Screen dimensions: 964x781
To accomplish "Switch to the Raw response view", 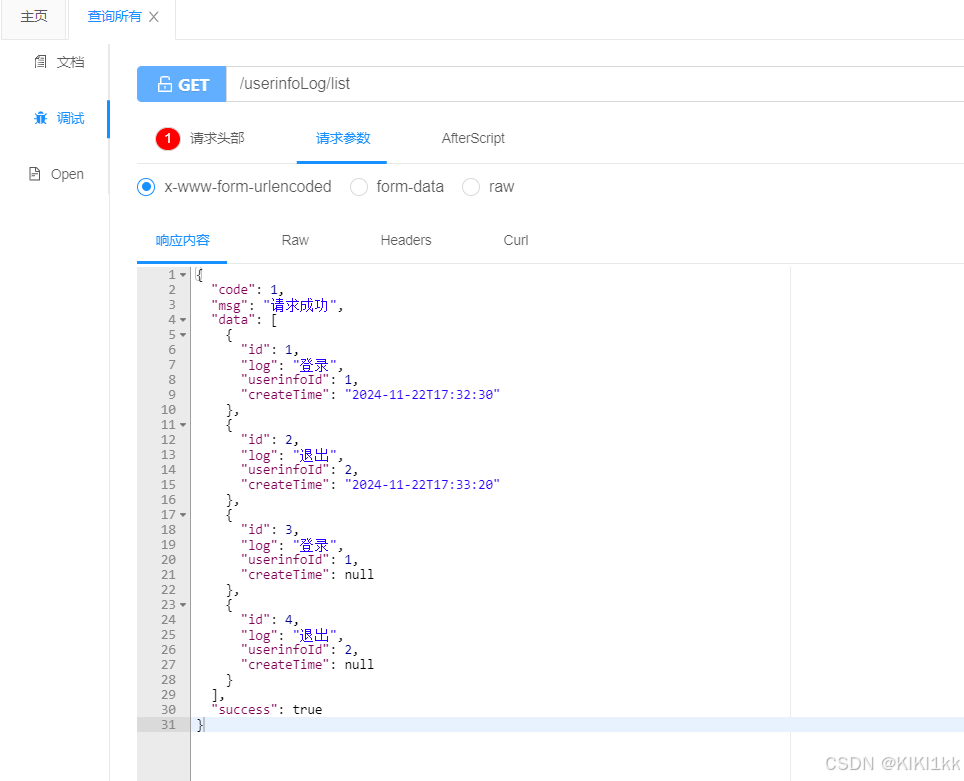I will (295, 240).
